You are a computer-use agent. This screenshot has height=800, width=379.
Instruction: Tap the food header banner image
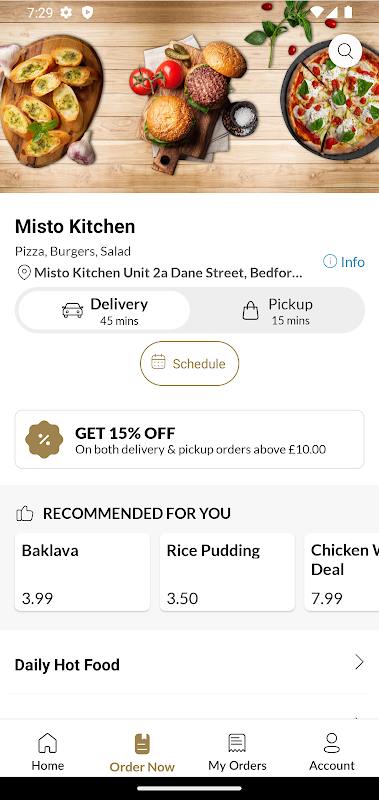pos(189,96)
